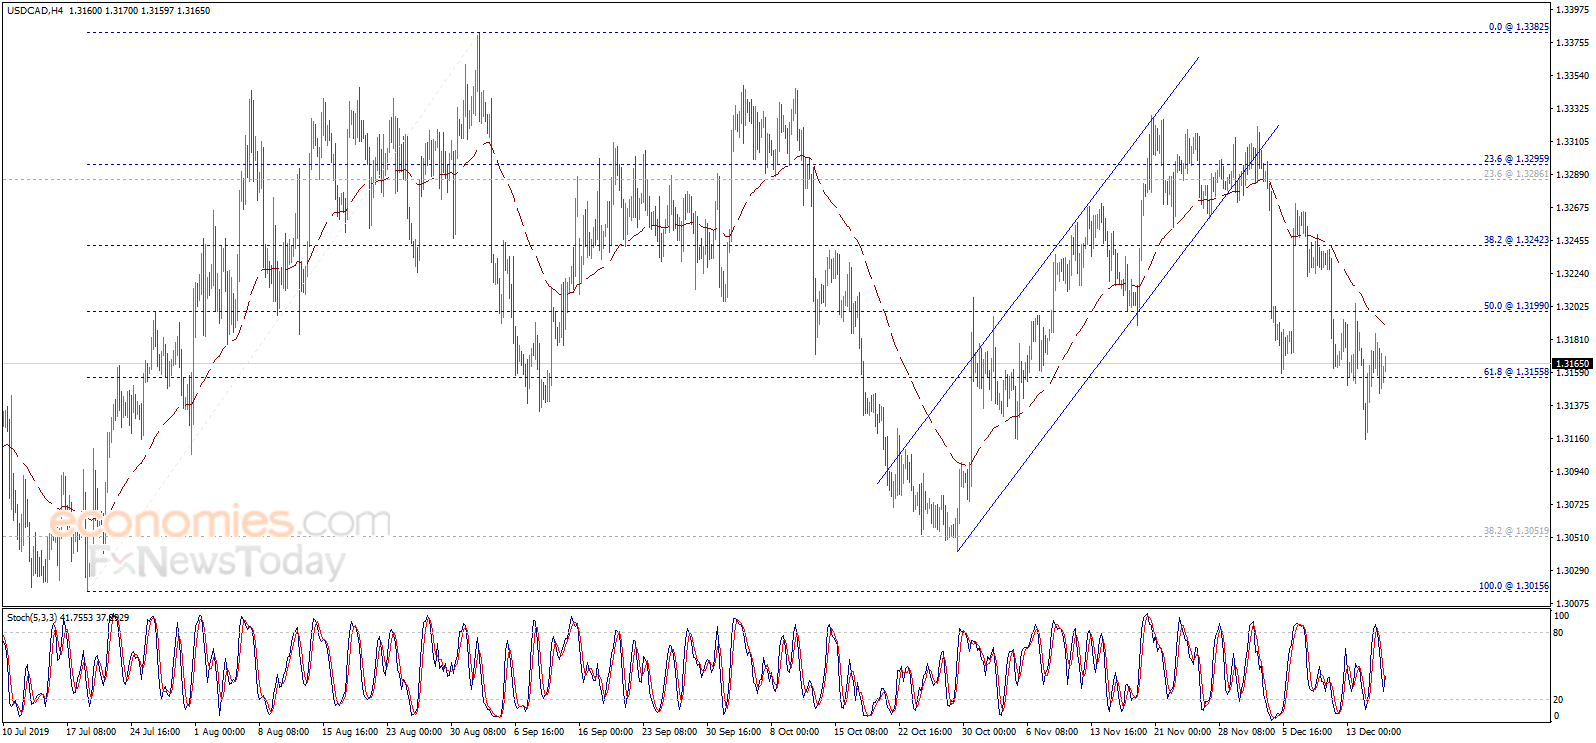Click the '23 Aug 00:00' time axis label
The image size is (1596, 743).
point(414,732)
